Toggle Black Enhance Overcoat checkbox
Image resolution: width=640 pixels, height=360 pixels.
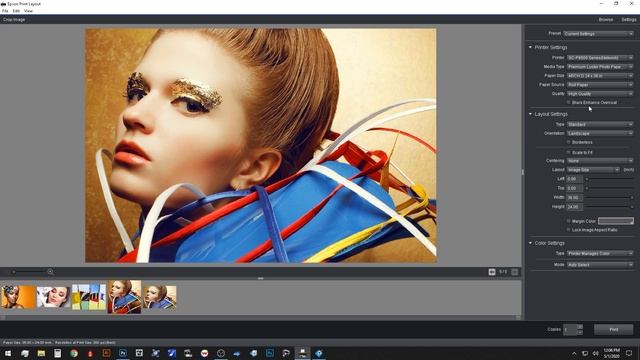click(569, 102)
